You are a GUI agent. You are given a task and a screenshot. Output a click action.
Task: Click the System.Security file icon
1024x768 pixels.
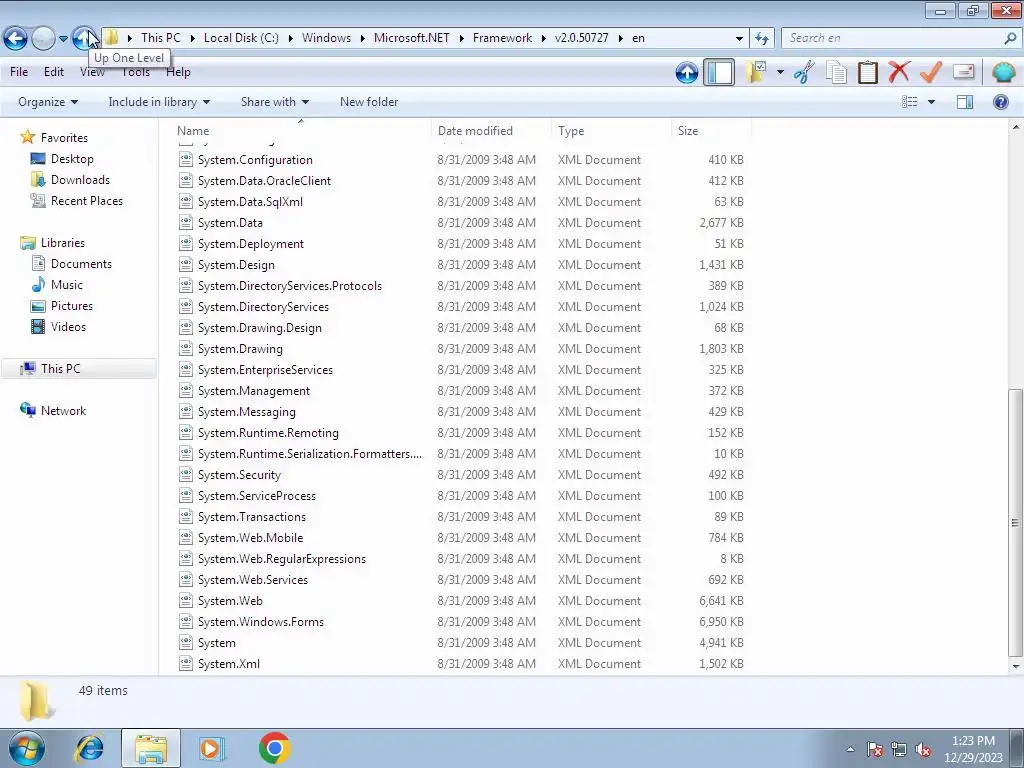[x=186, y=475]
